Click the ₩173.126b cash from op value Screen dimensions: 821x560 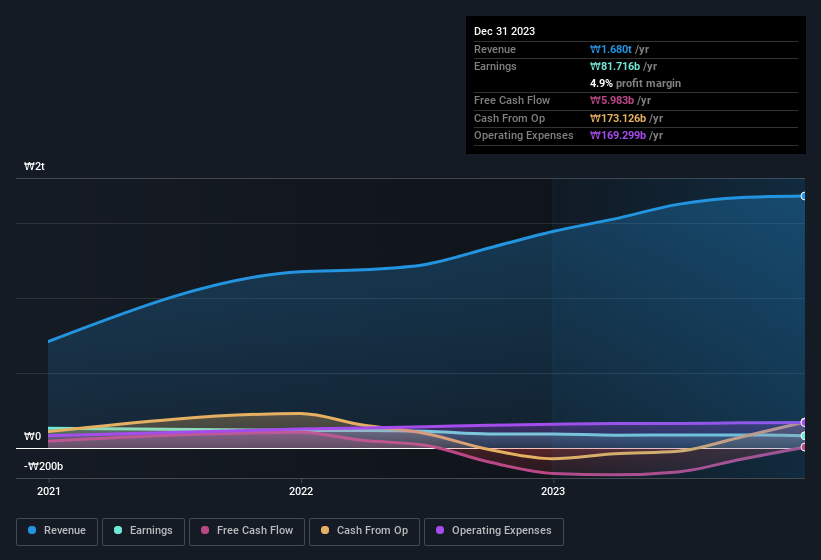pyautogui.click(x=618, y=118)
